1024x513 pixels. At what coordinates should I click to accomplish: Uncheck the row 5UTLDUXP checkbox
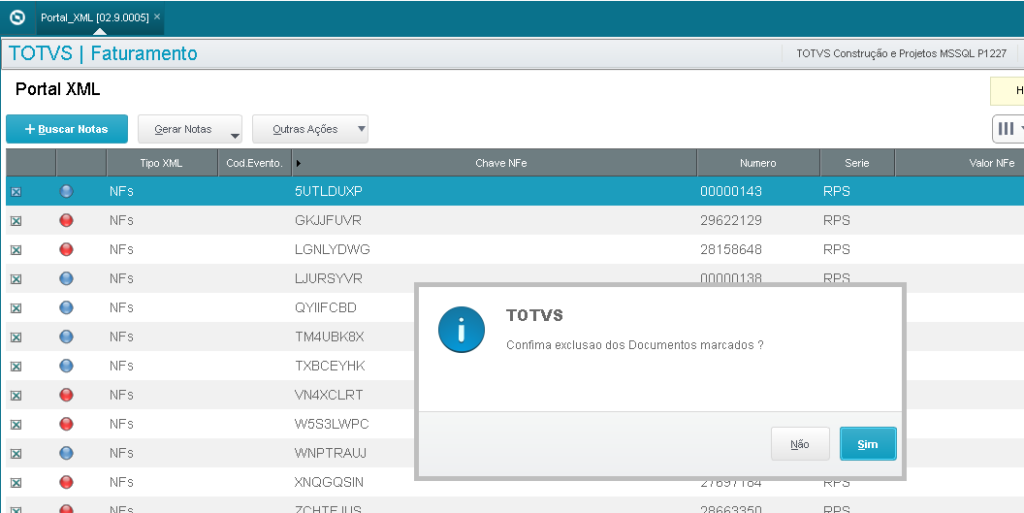click(16, 192)
